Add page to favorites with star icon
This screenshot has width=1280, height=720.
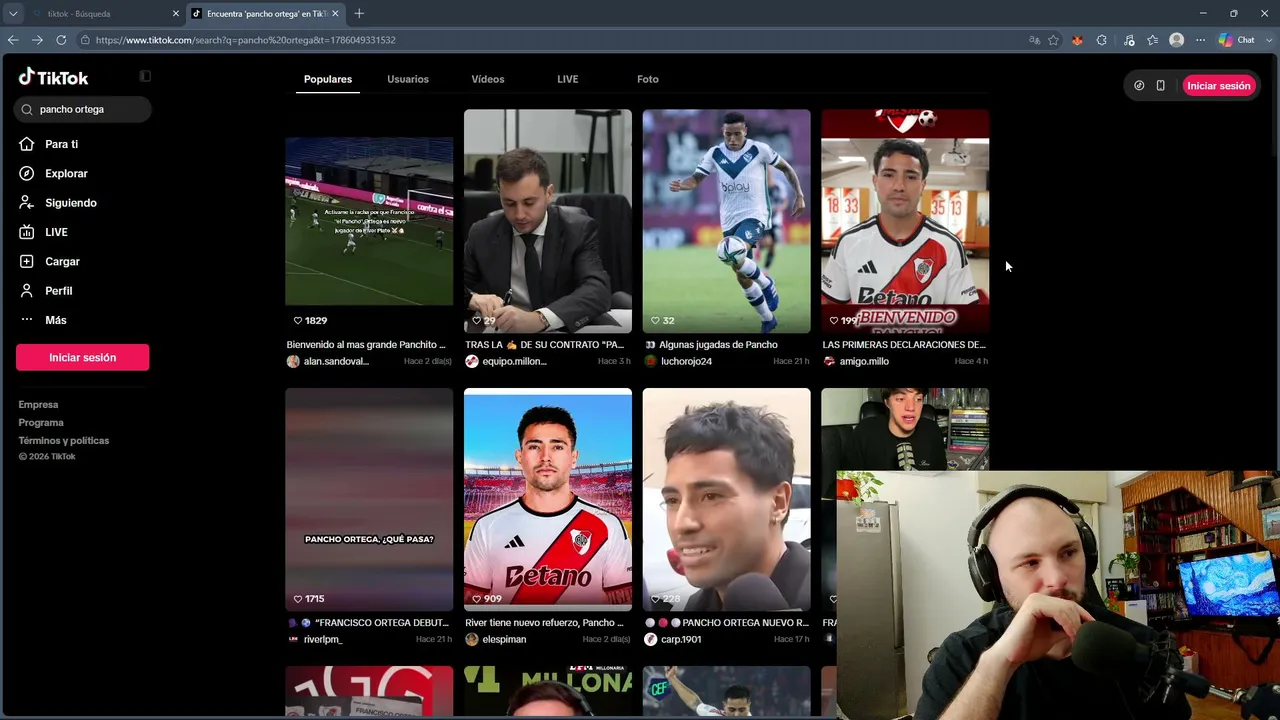[1053, 40]
